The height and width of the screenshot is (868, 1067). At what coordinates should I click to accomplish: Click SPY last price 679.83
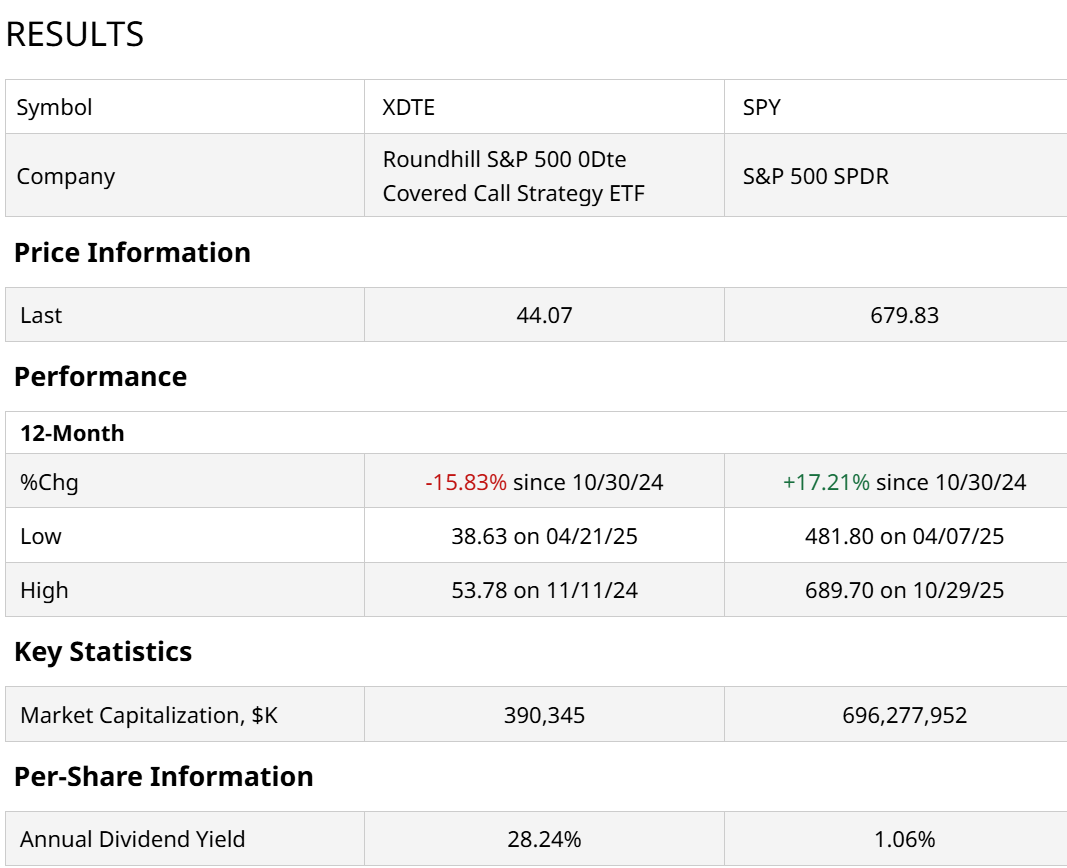[904, 315]
